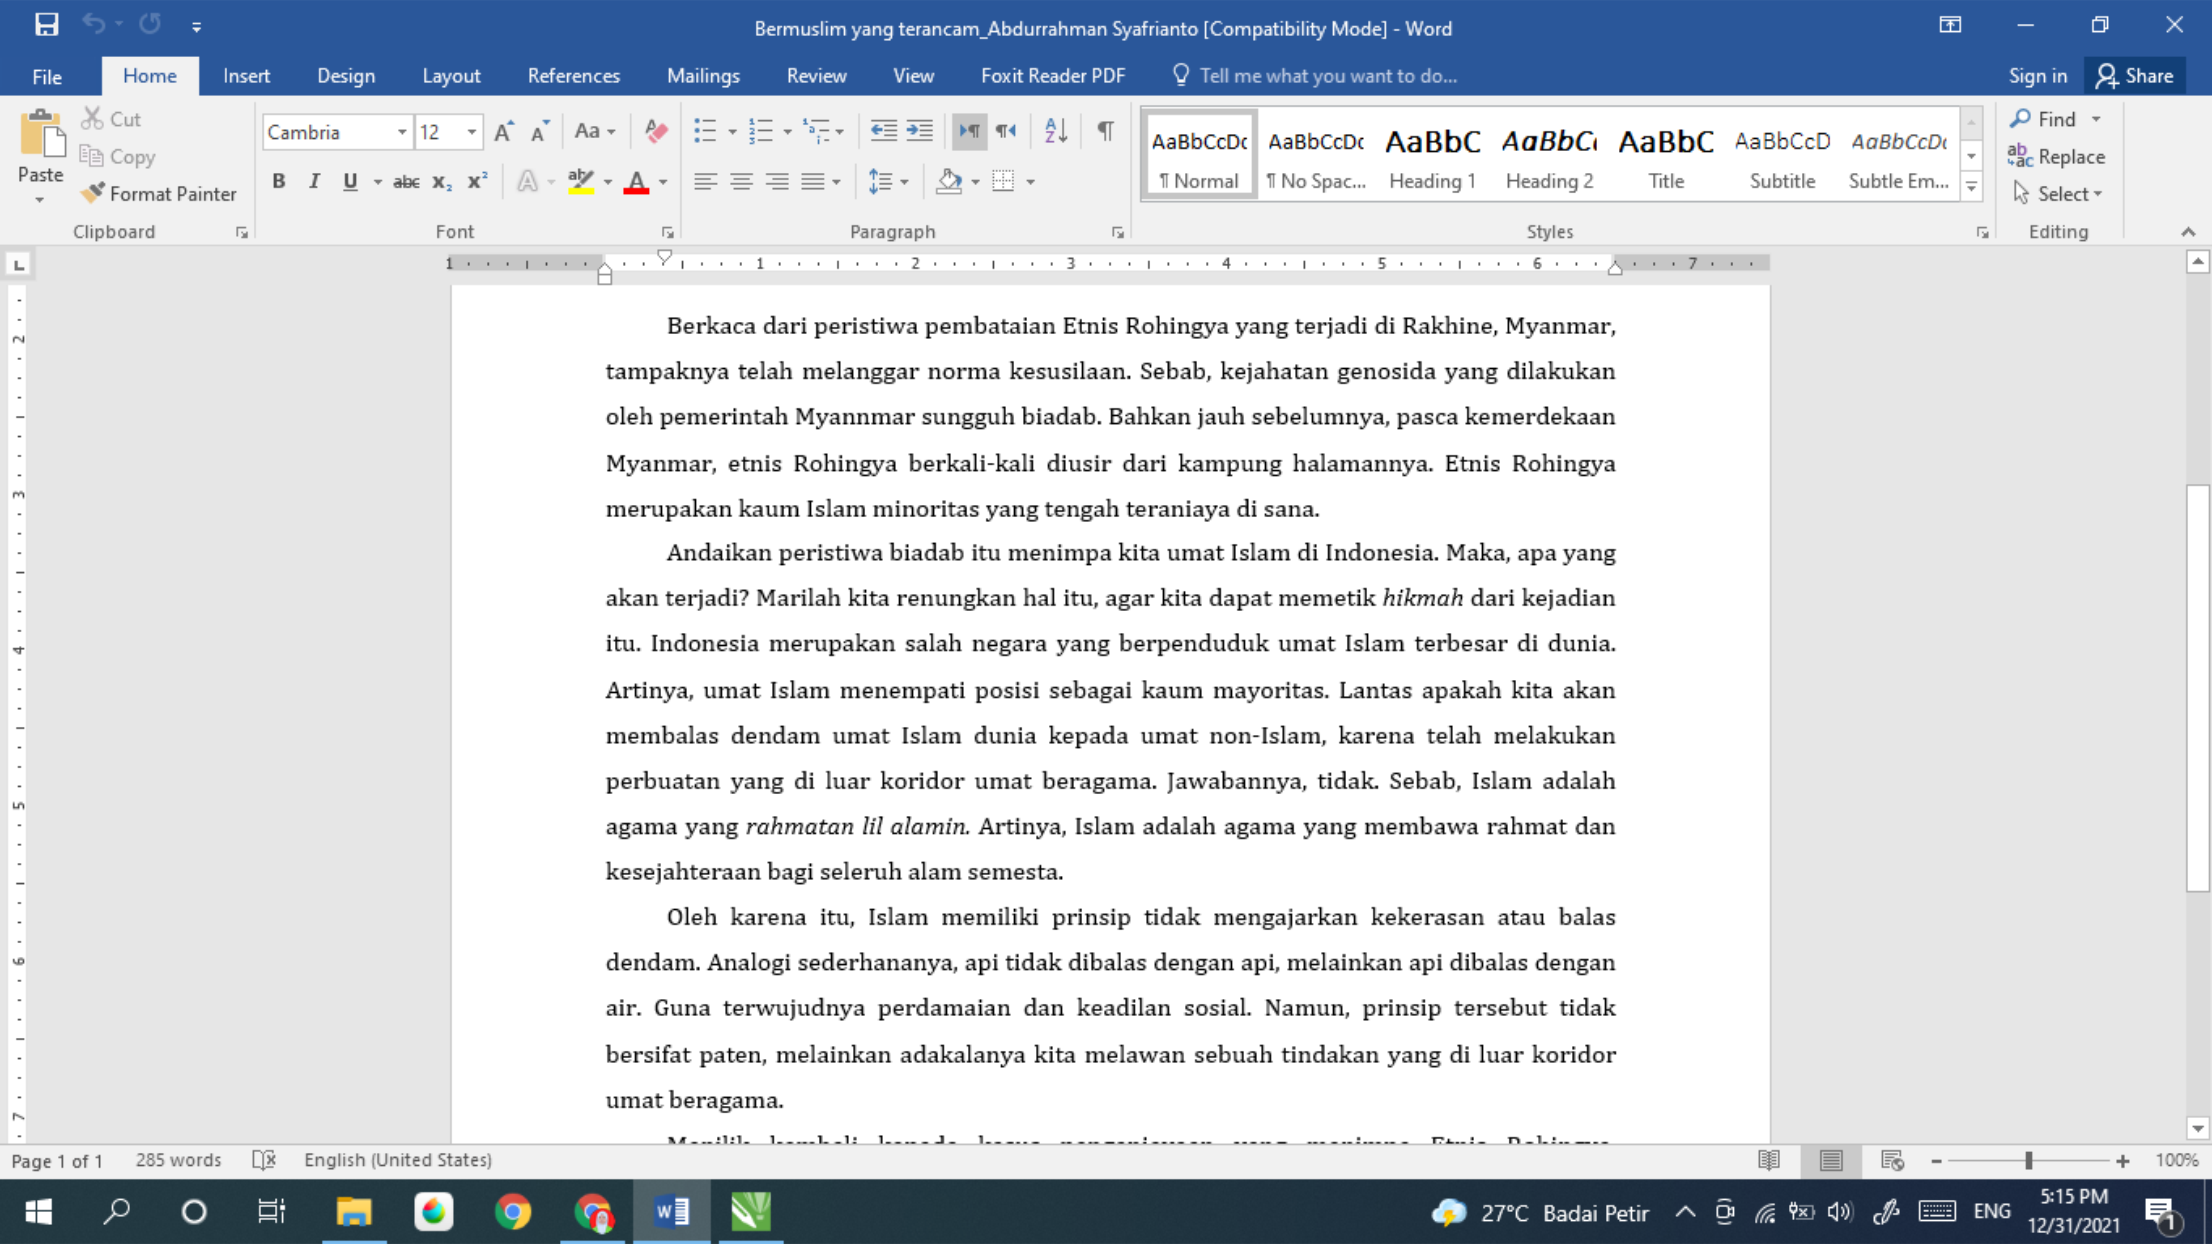
Task: Expand the Styles gallery more arrow
Action: point(1971,186)
